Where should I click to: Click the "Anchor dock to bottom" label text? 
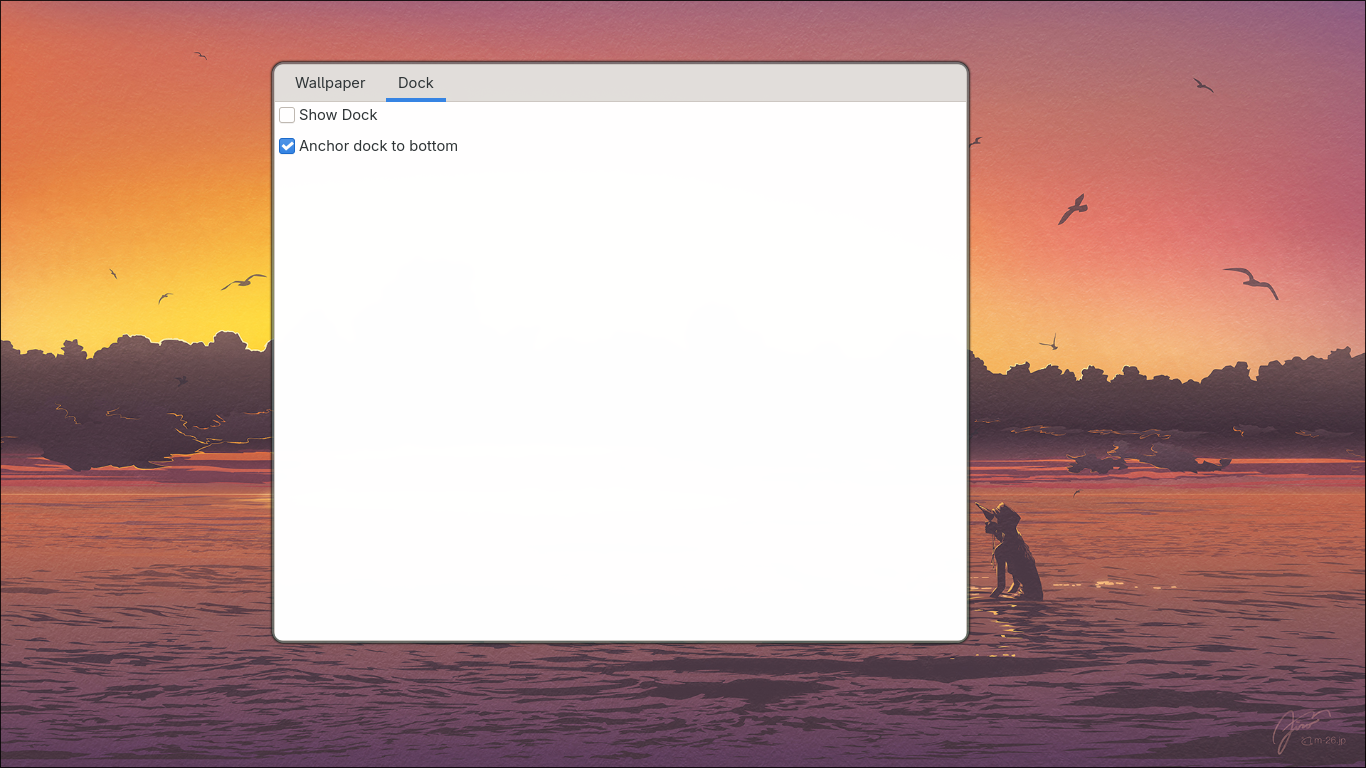click(378, 146)
